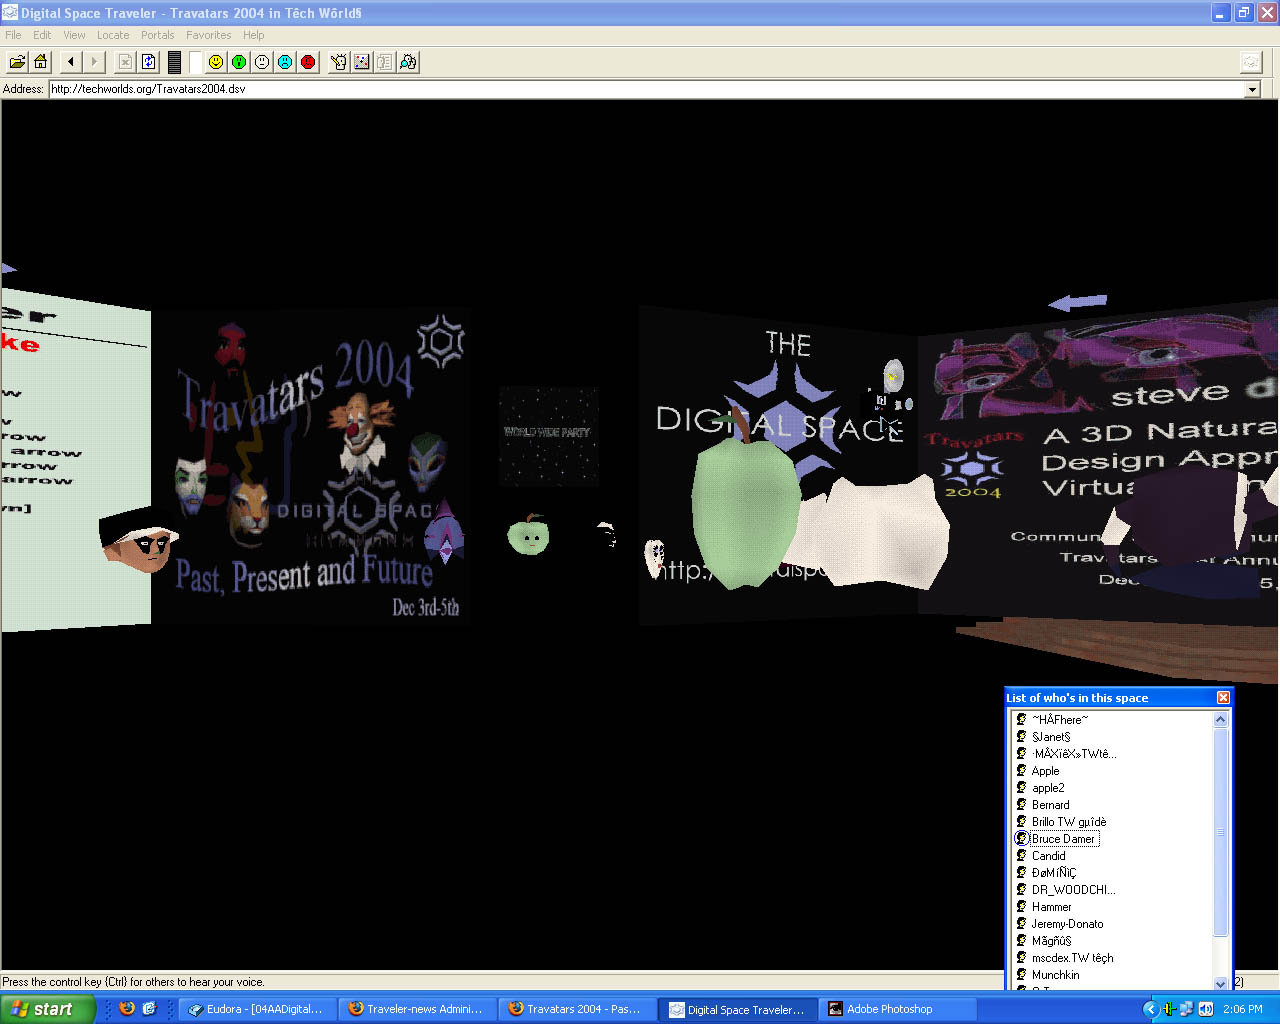Image resolution: width=1280 pixels, height=1024 pixels.
Task: Close the who's in this space list
Action: point(1223,698)
